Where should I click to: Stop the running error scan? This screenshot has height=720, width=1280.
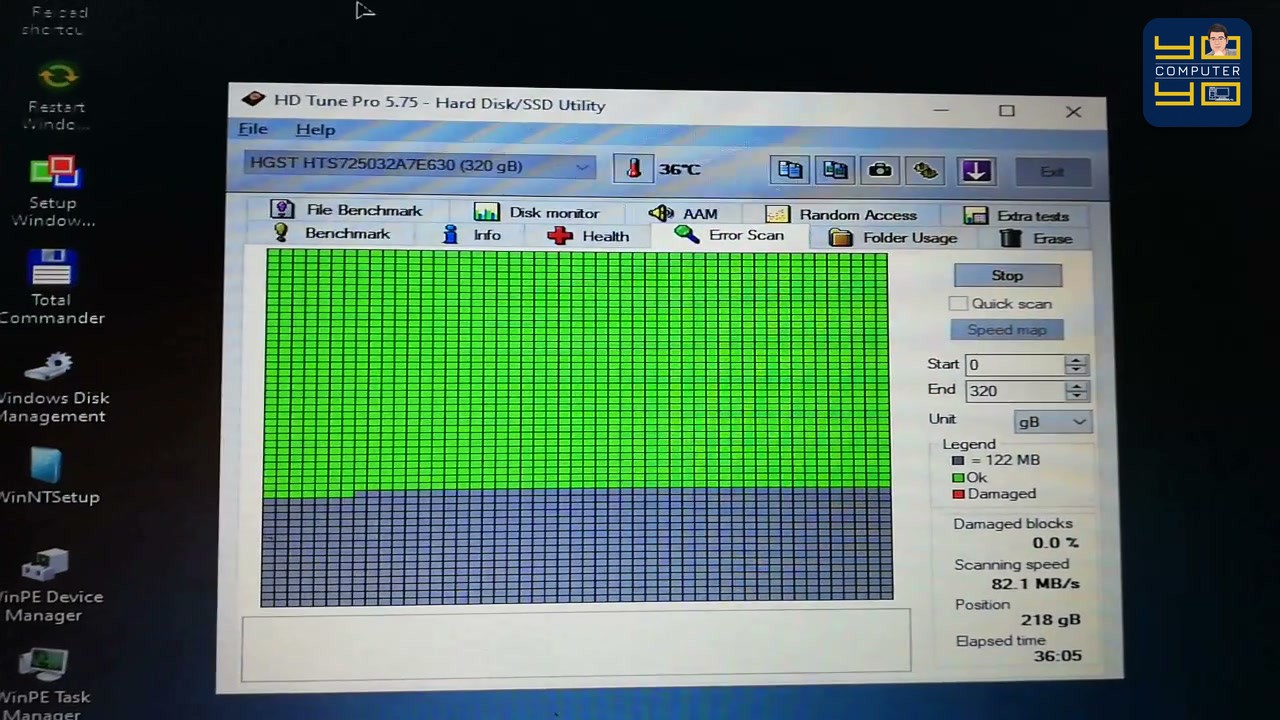pos(1007,275)
